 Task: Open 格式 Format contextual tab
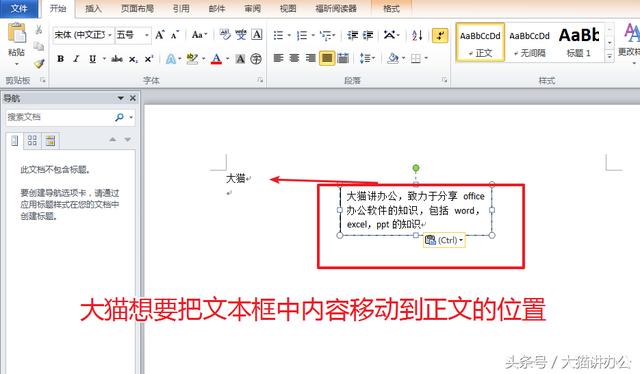(391, 8)
